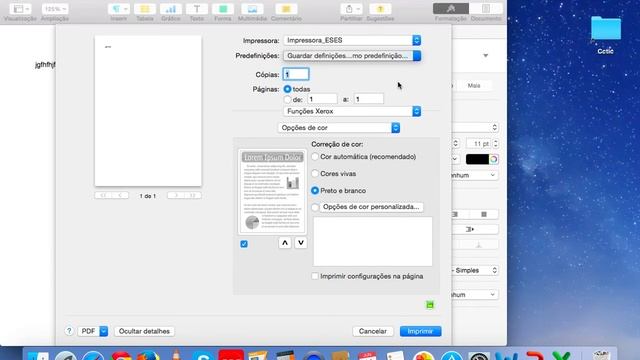Click the font size 11 pt stepper

coord(496,144)
